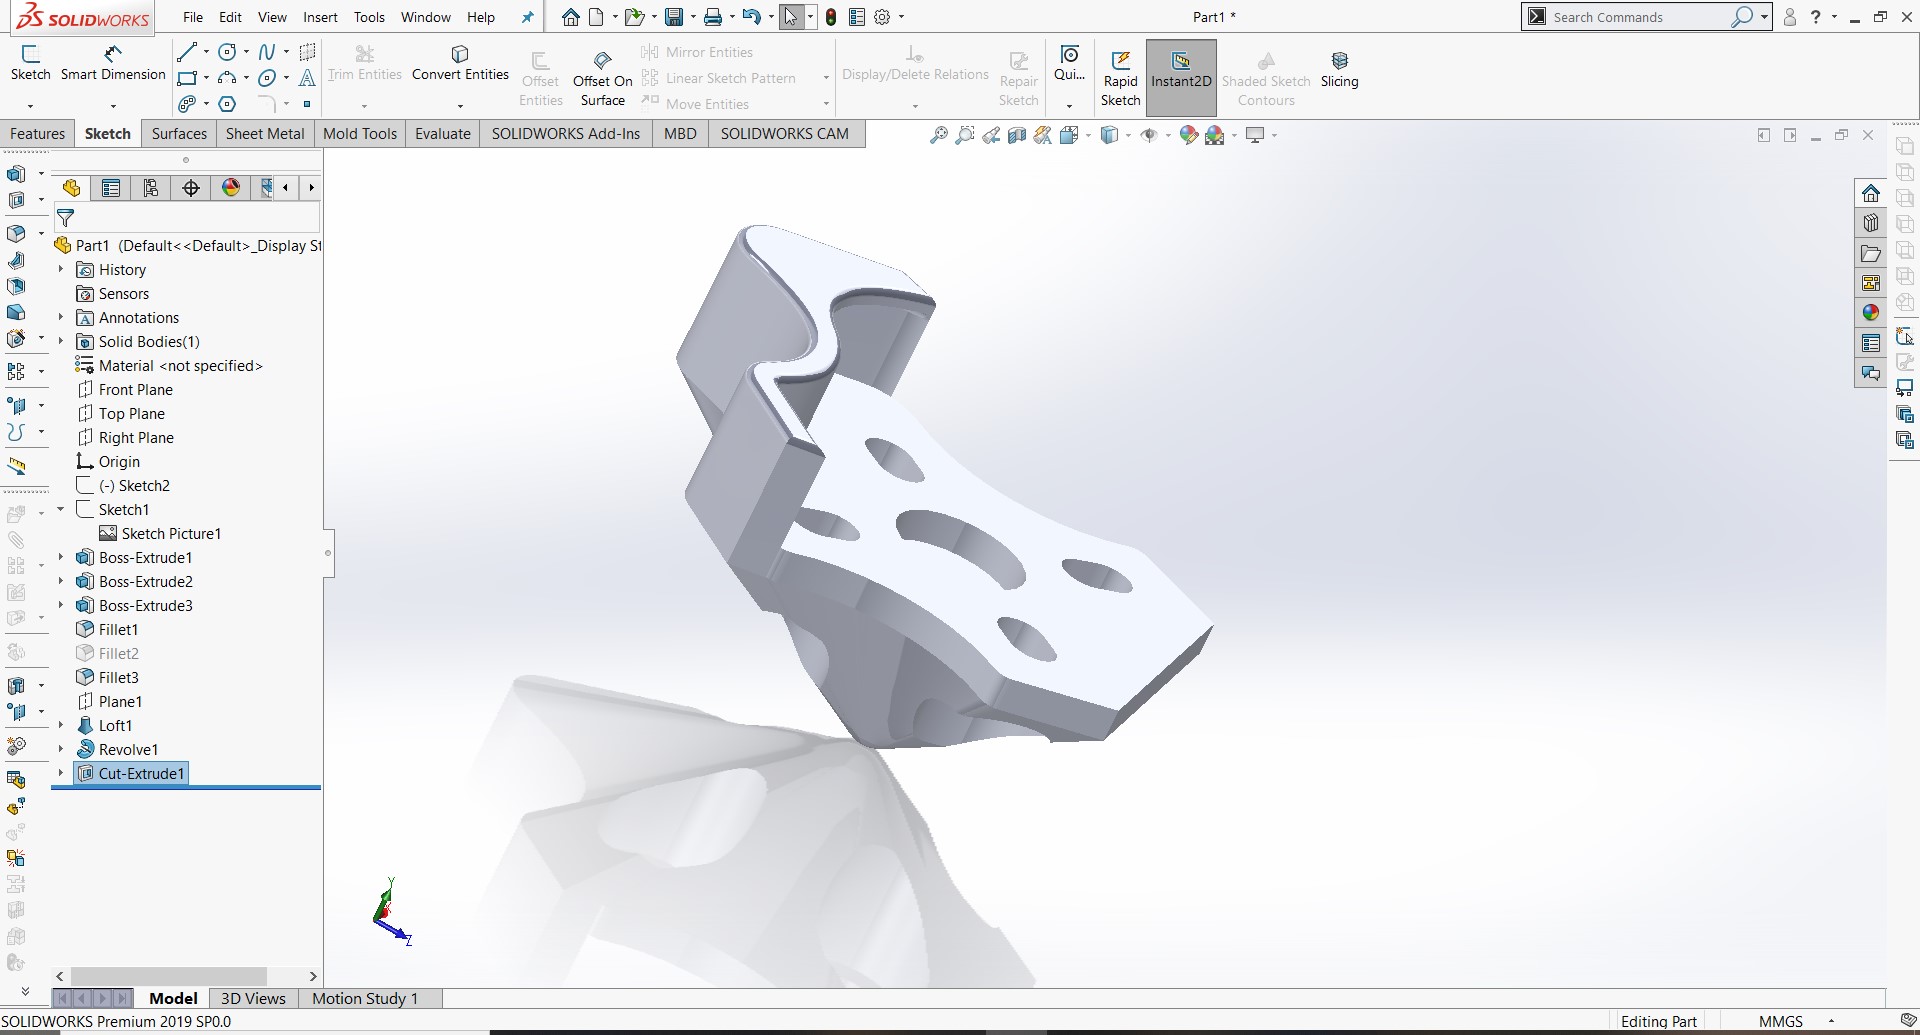Select the Polygon sketch tool

[x=228, y=104]
